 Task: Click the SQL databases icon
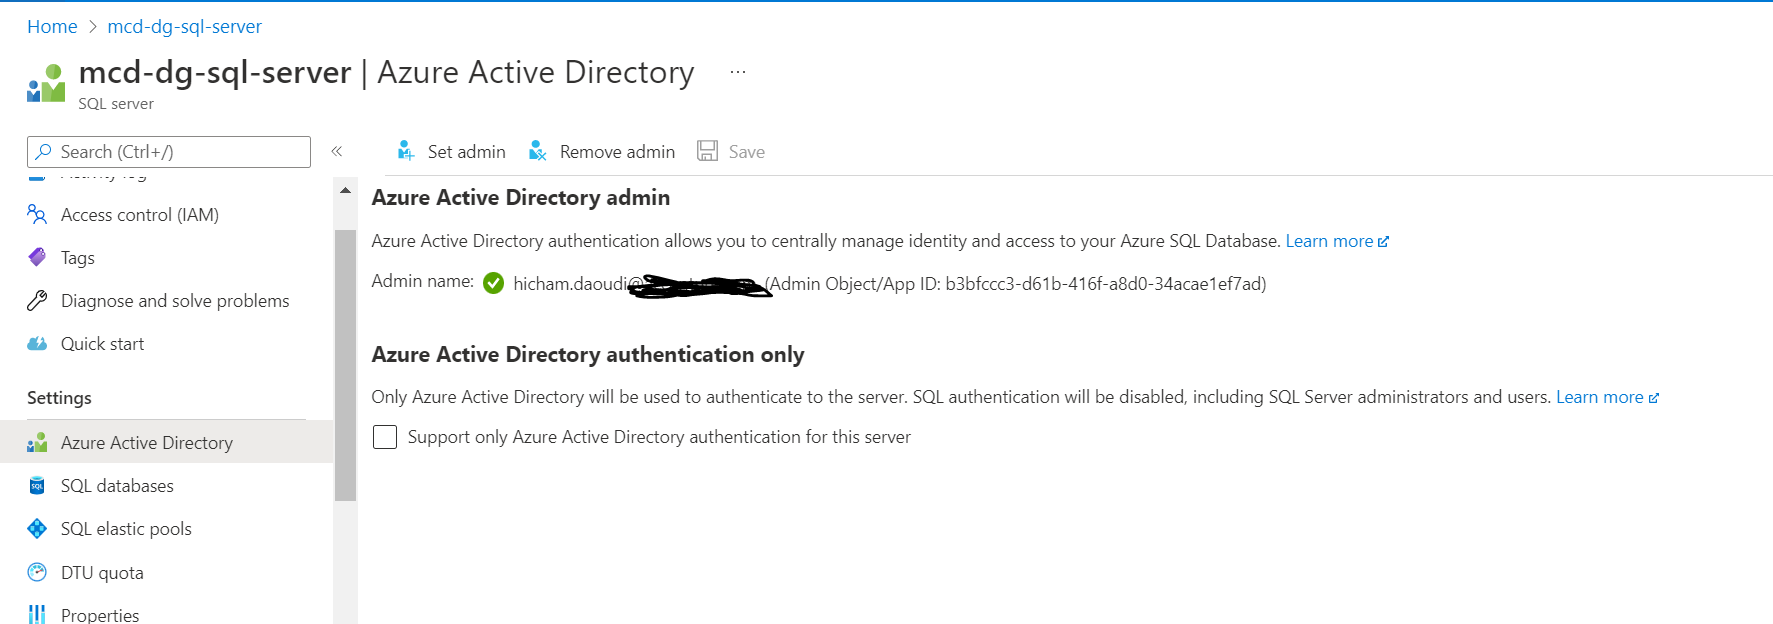(x=37, y=485)
